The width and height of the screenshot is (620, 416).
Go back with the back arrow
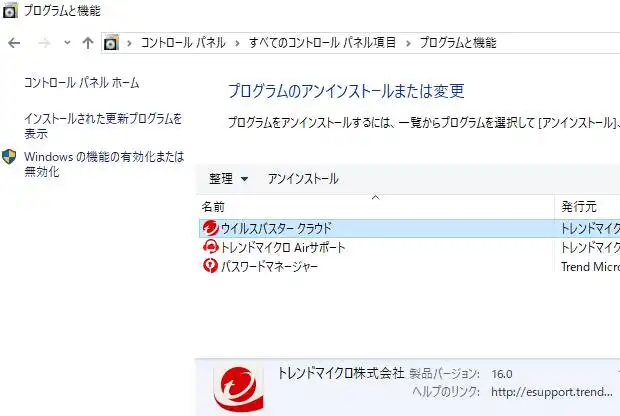pyautogui.click(x=14, y=43)
